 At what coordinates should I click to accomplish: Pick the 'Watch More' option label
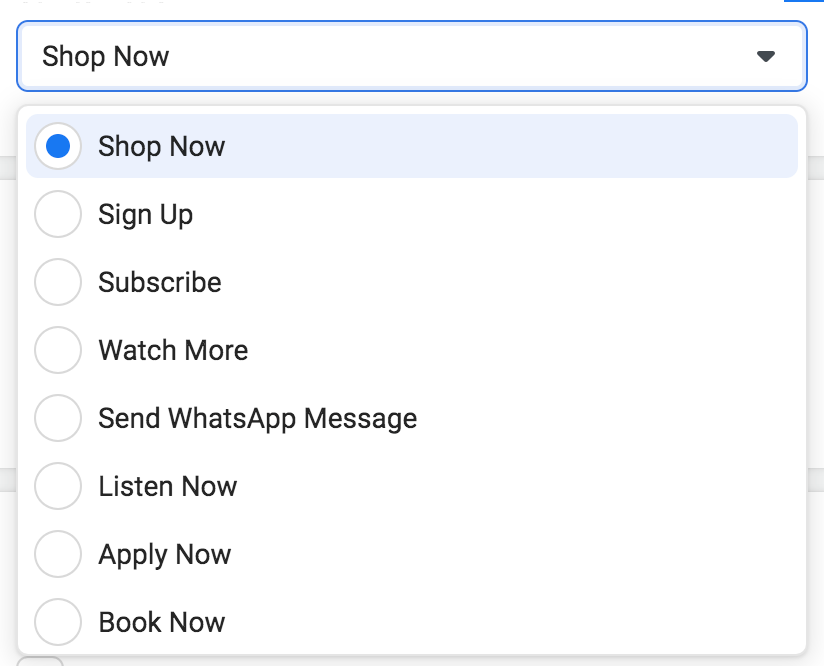(x=173, y=350)
